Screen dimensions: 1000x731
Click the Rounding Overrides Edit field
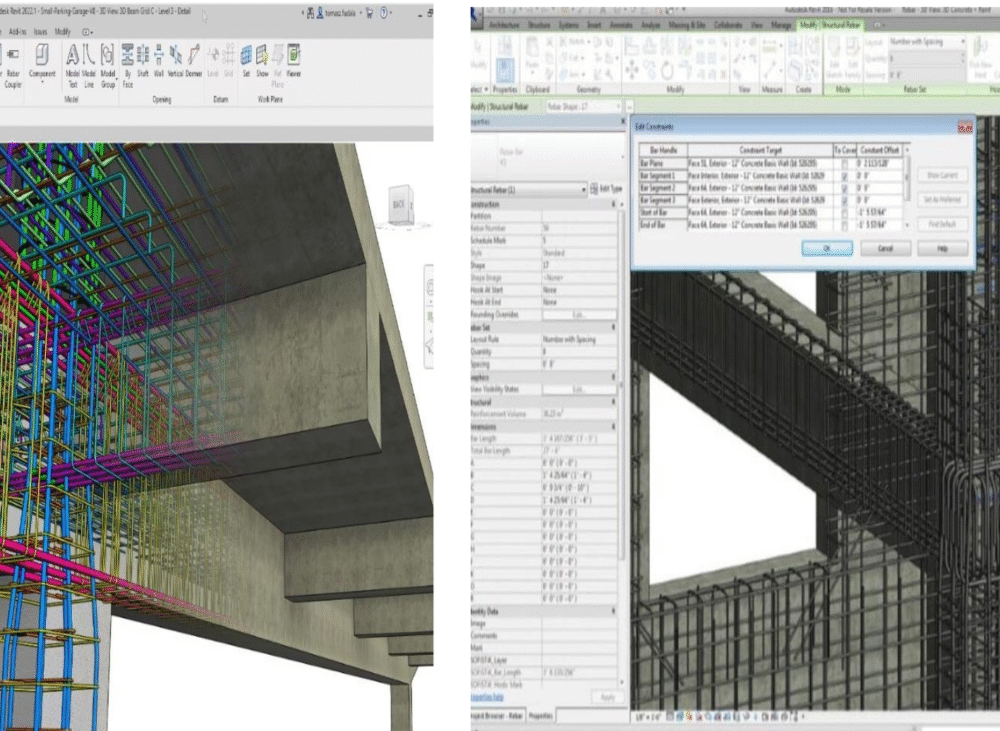coord(580,314)
